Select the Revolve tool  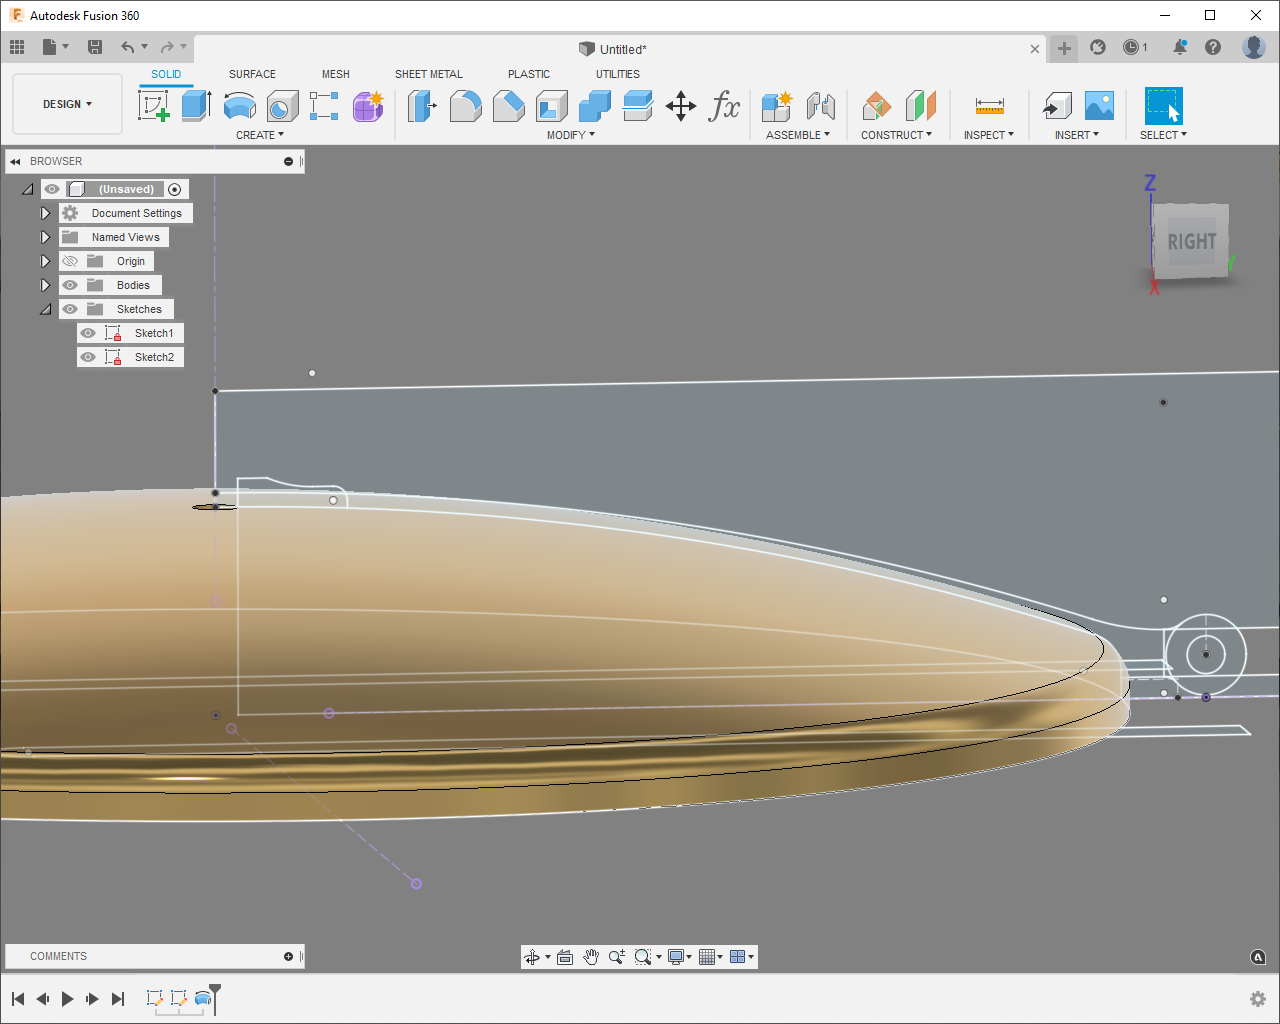point(239,105)
